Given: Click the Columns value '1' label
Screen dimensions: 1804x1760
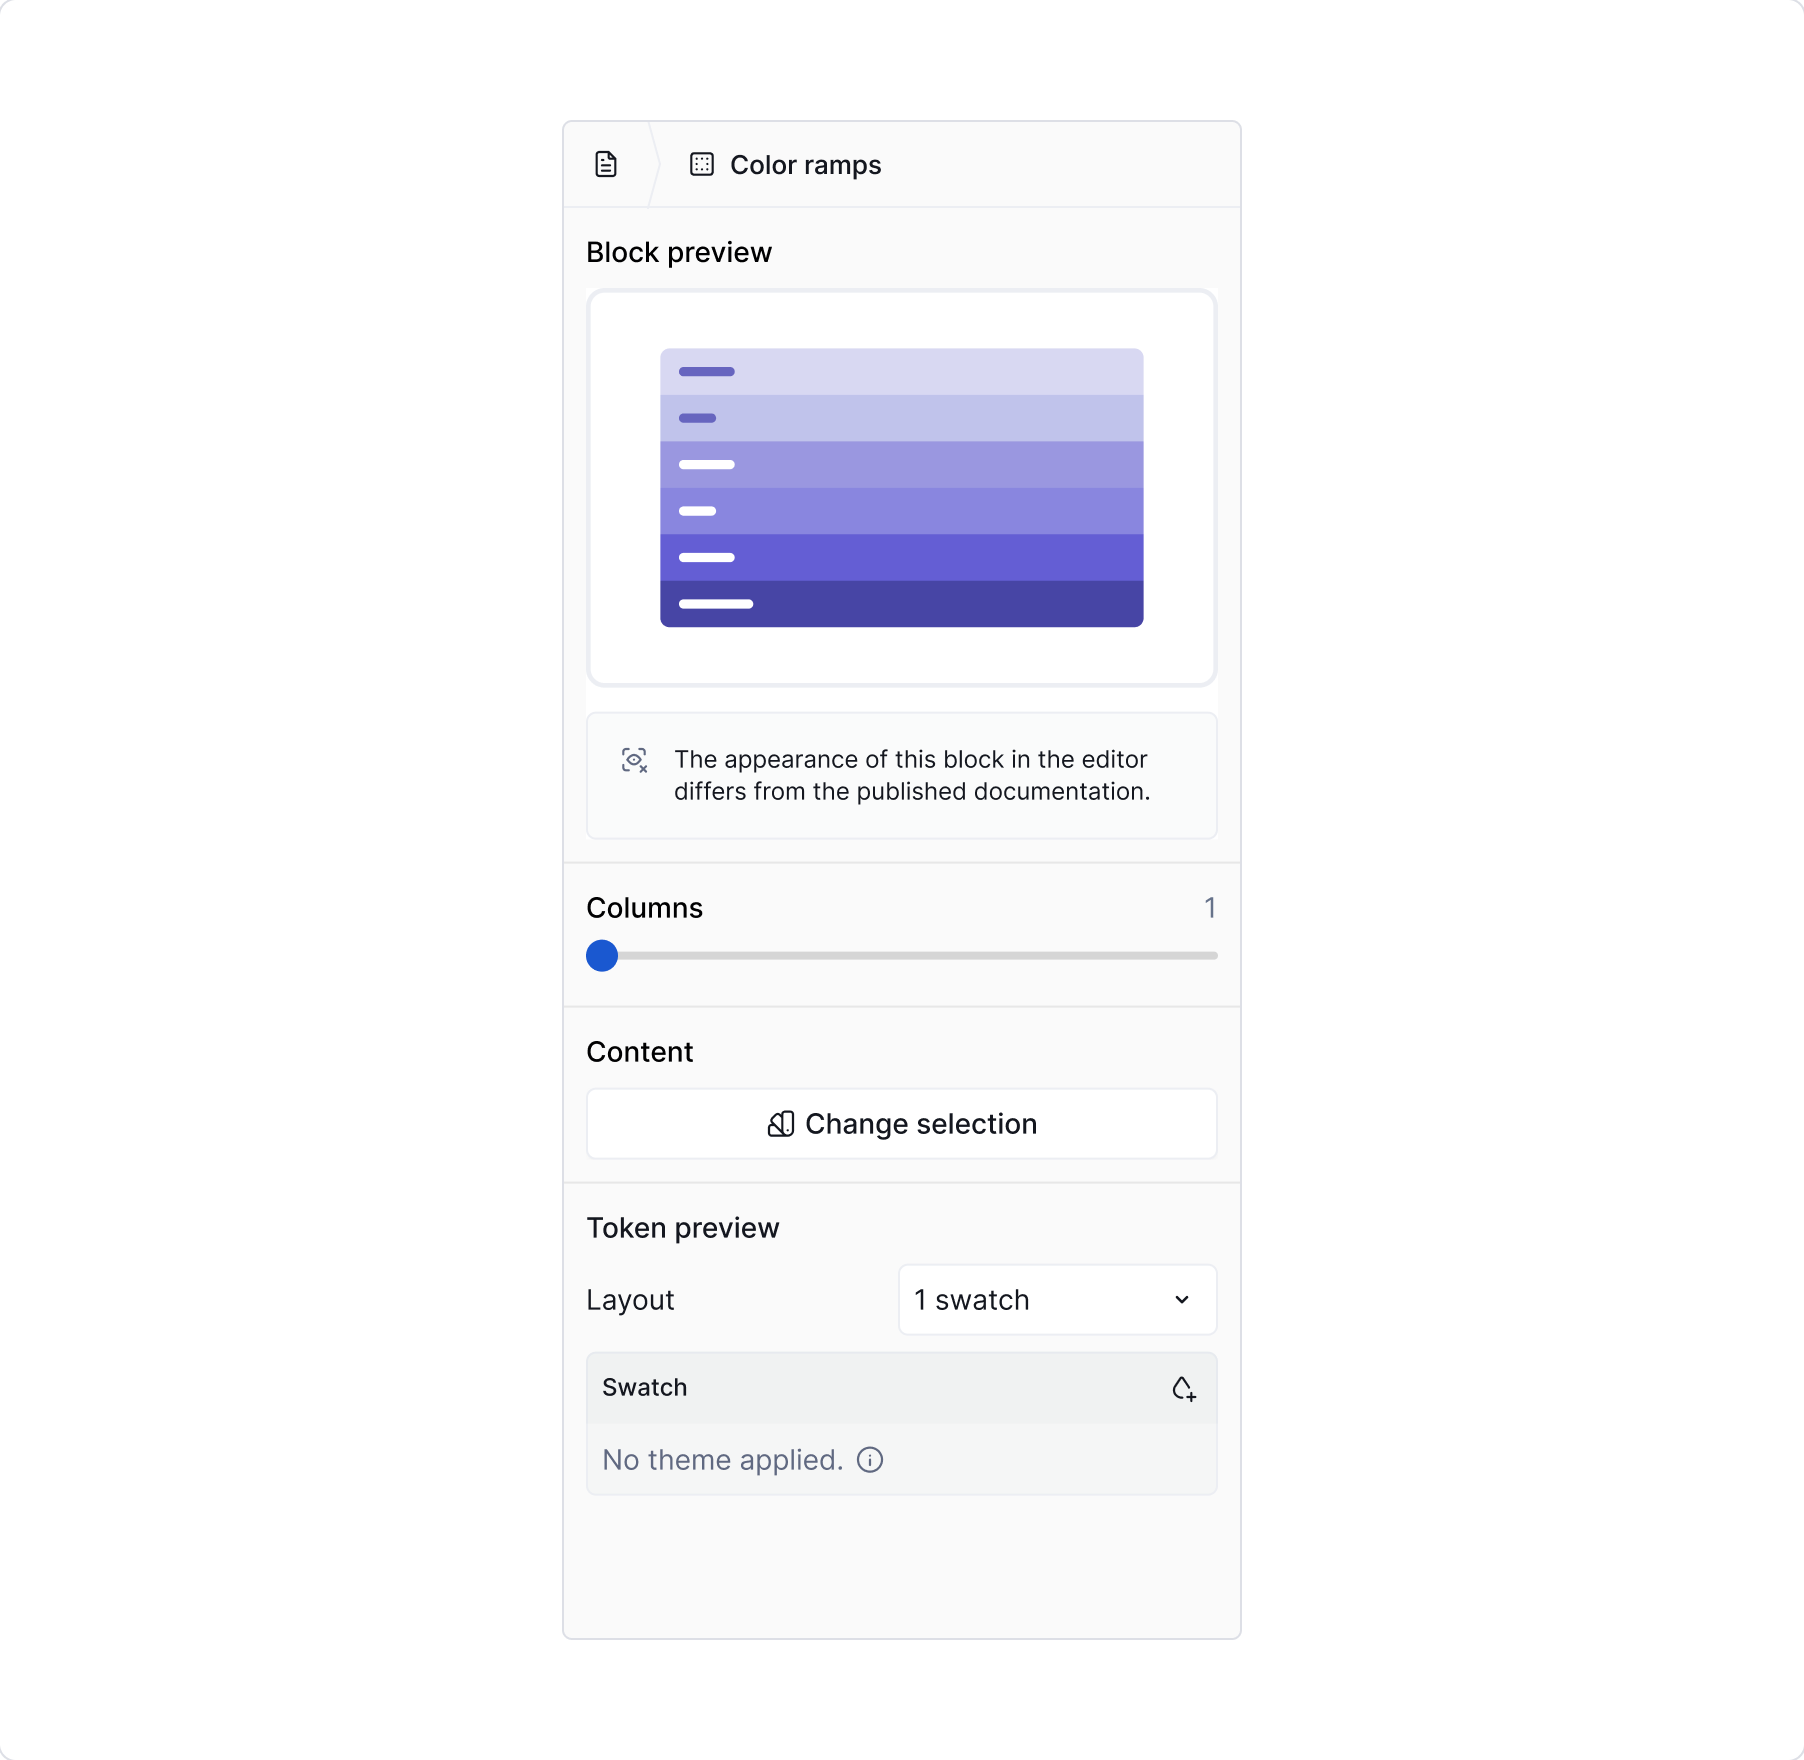Looking at the screenshot, I should click(1210, 907).
